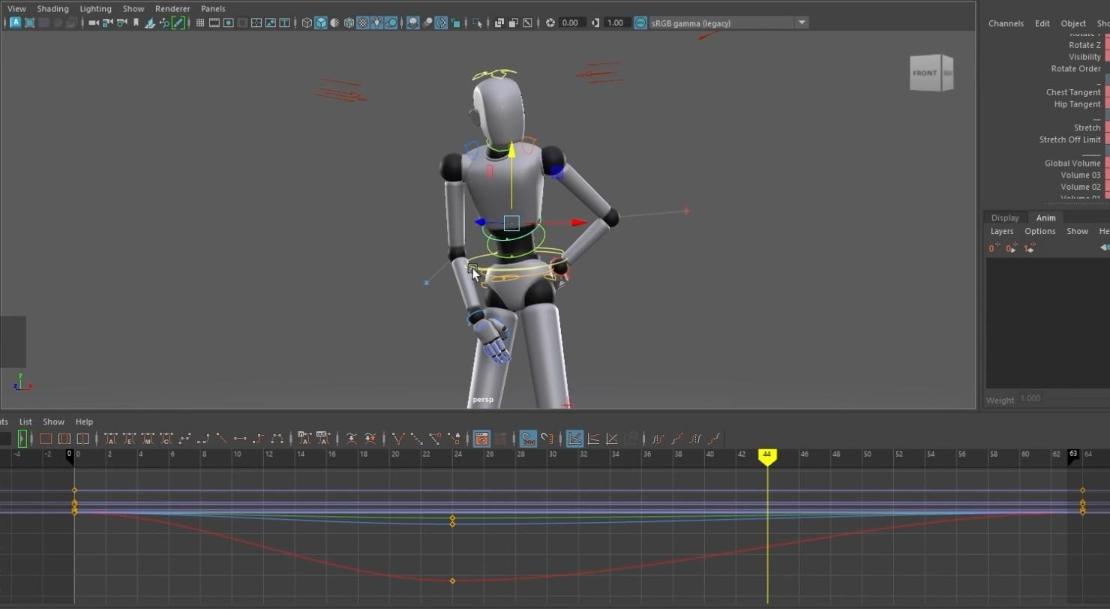Click the exposure value field 0.00
The image size is (1110, 609).
coord(571,23)
